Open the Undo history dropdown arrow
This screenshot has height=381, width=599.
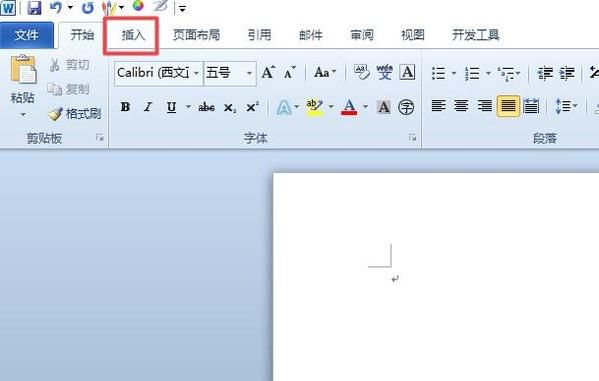coord(70,7)
